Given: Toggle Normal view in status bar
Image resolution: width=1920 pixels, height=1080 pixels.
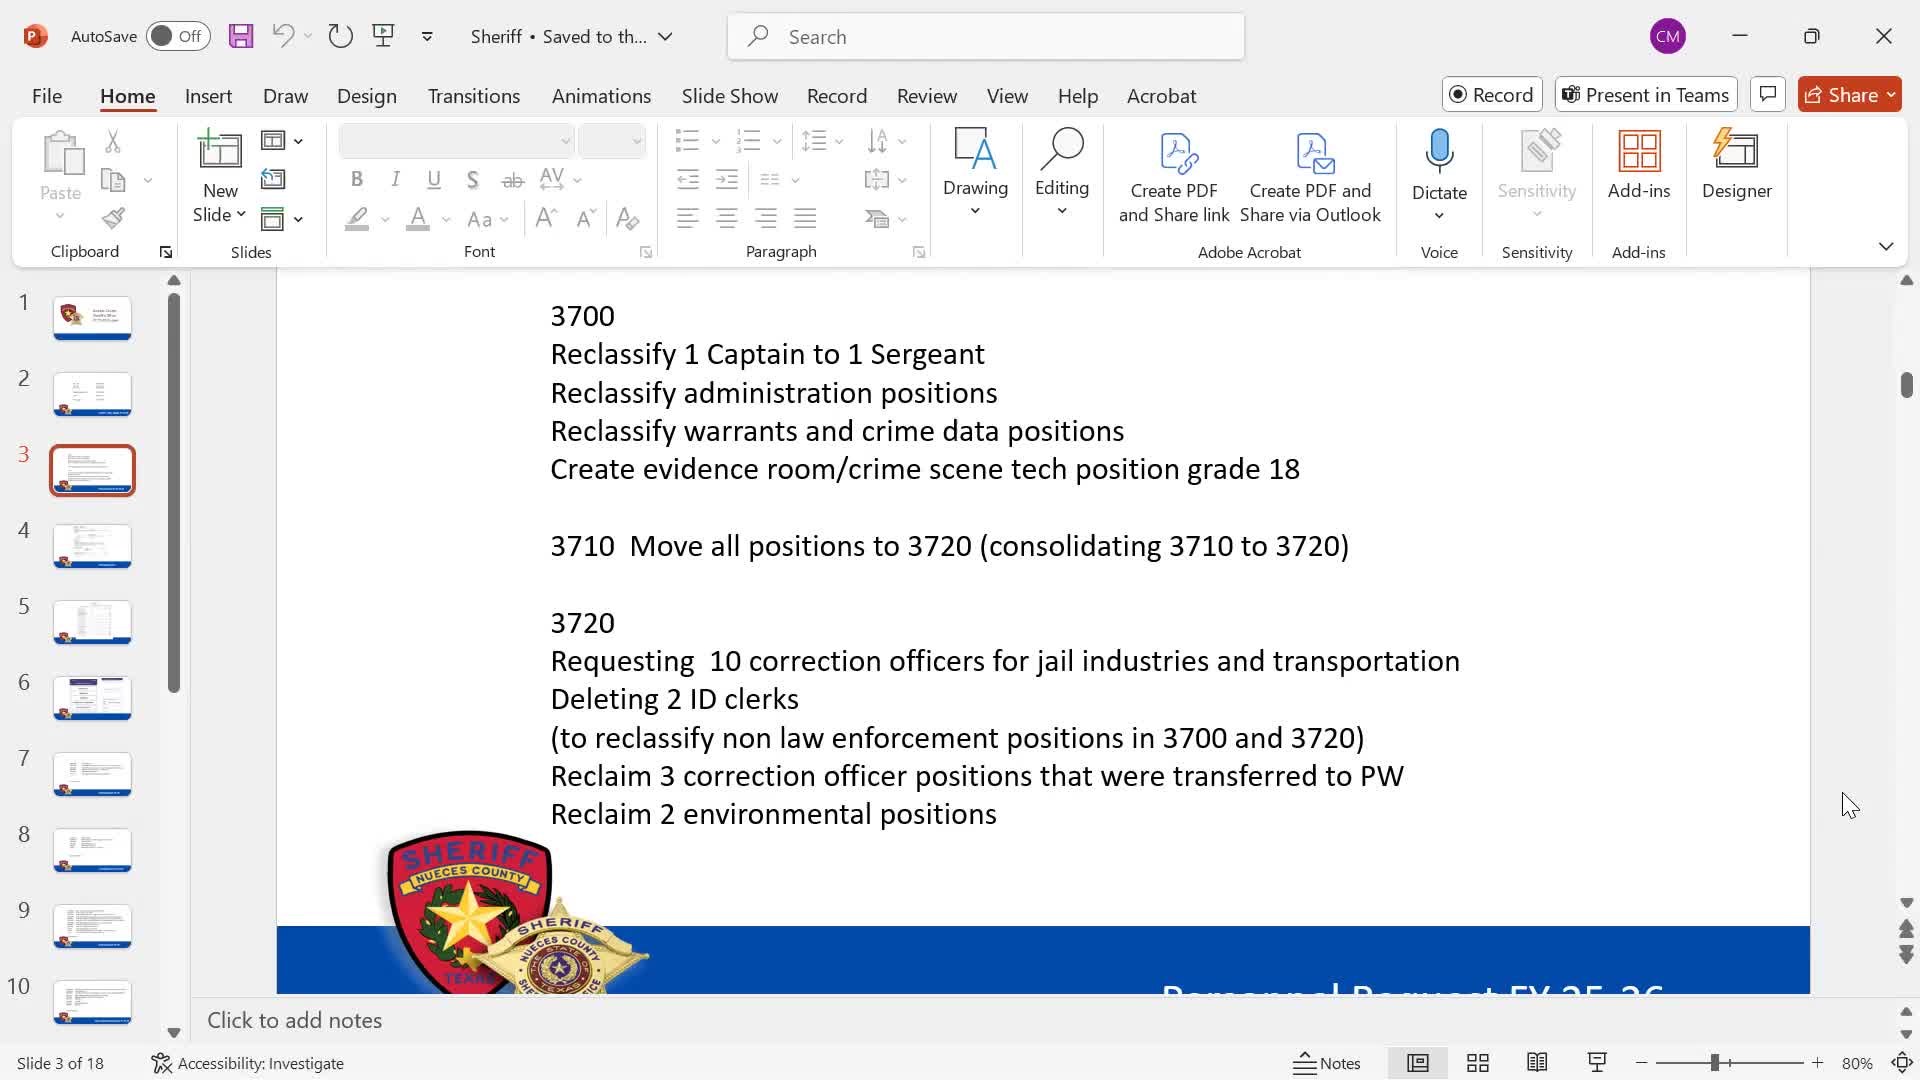Looking at the screenshot, I should coord(1418,1063).
